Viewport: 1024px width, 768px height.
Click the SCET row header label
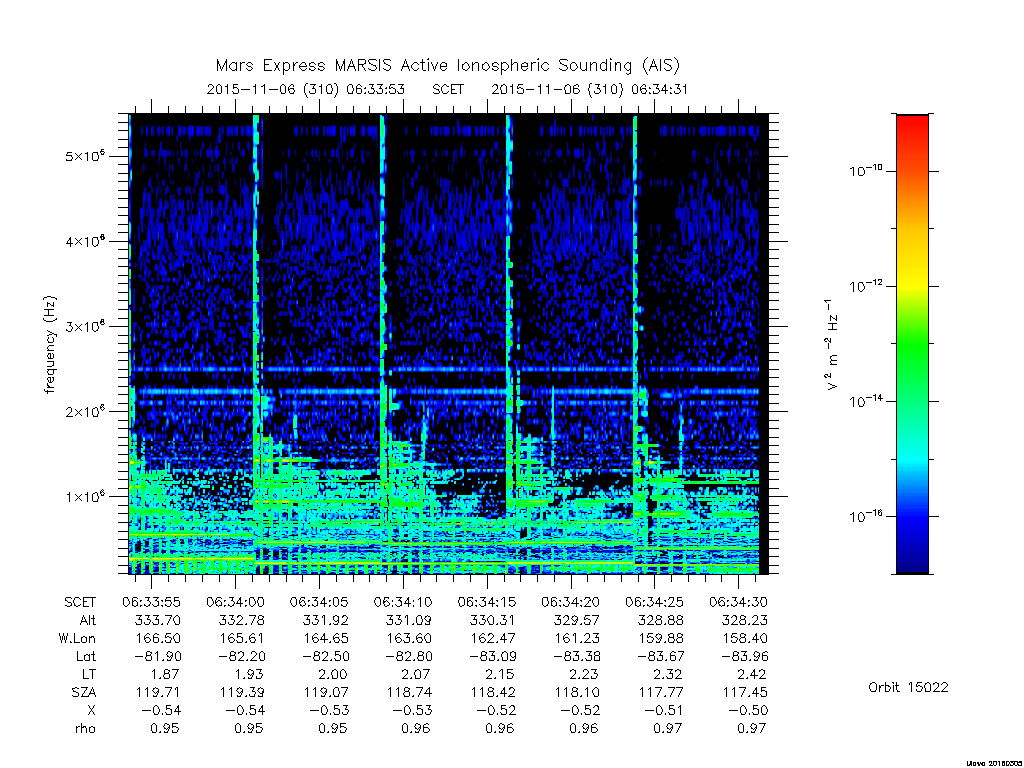point(80,602)
